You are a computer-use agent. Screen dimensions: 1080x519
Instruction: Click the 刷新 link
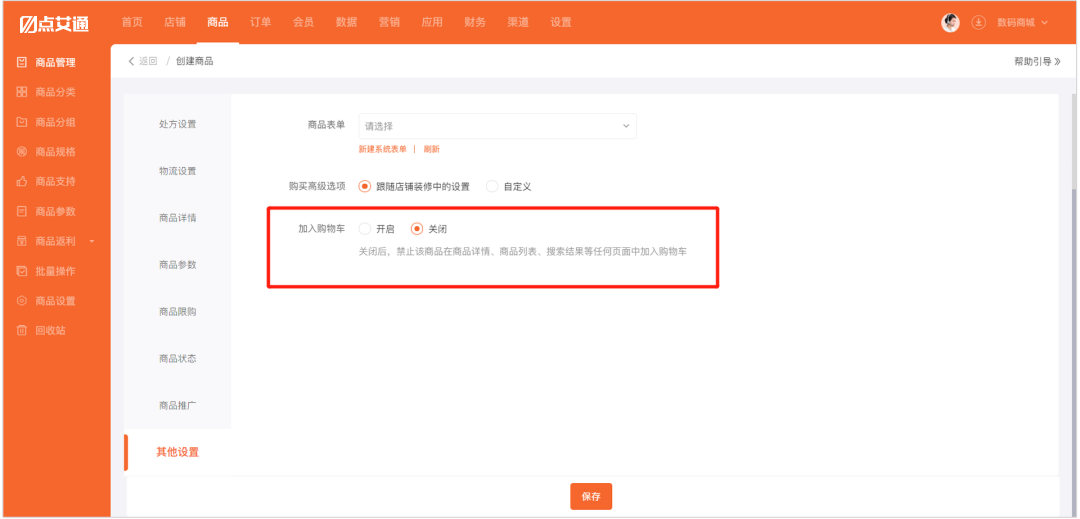coord(431,149)
